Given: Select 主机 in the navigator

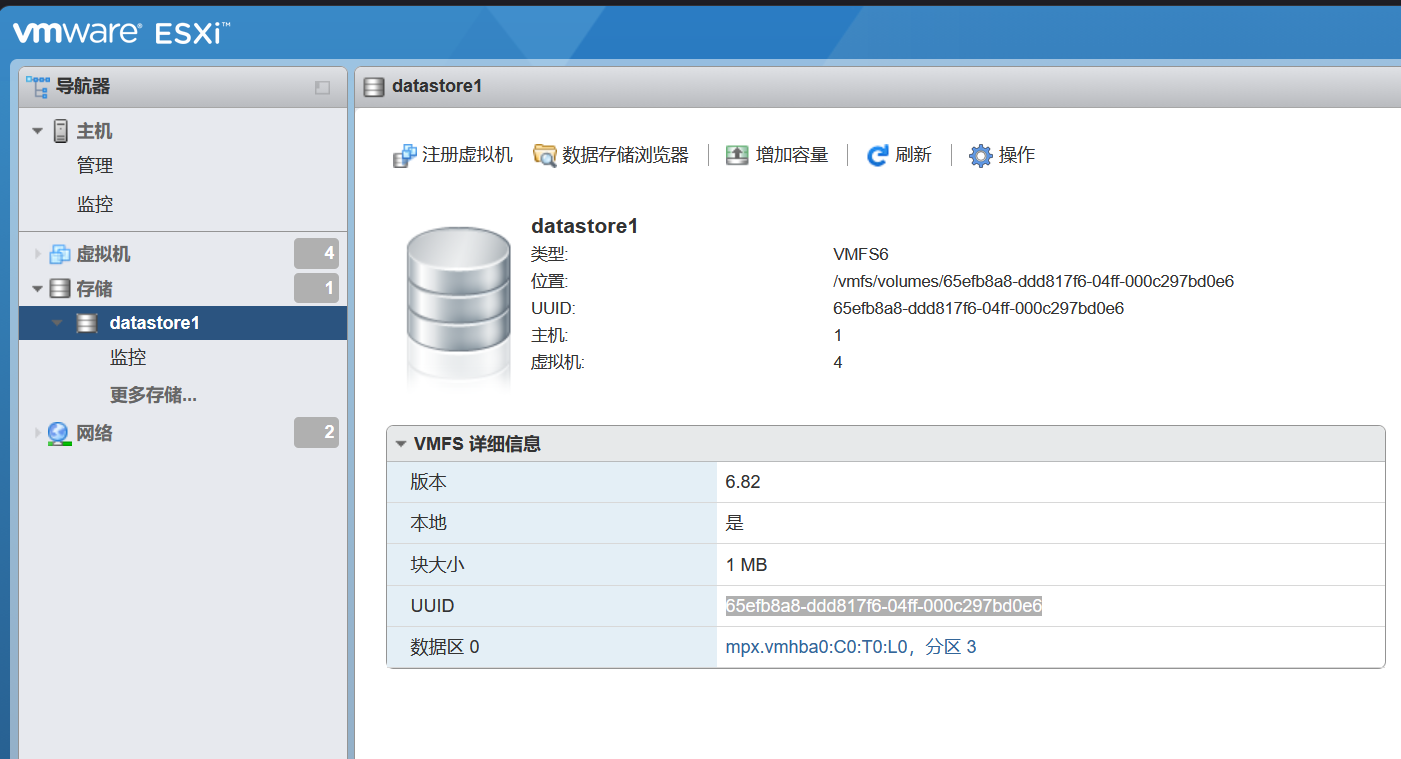Looking at the screenshot, I should click(x=94, y=131).
